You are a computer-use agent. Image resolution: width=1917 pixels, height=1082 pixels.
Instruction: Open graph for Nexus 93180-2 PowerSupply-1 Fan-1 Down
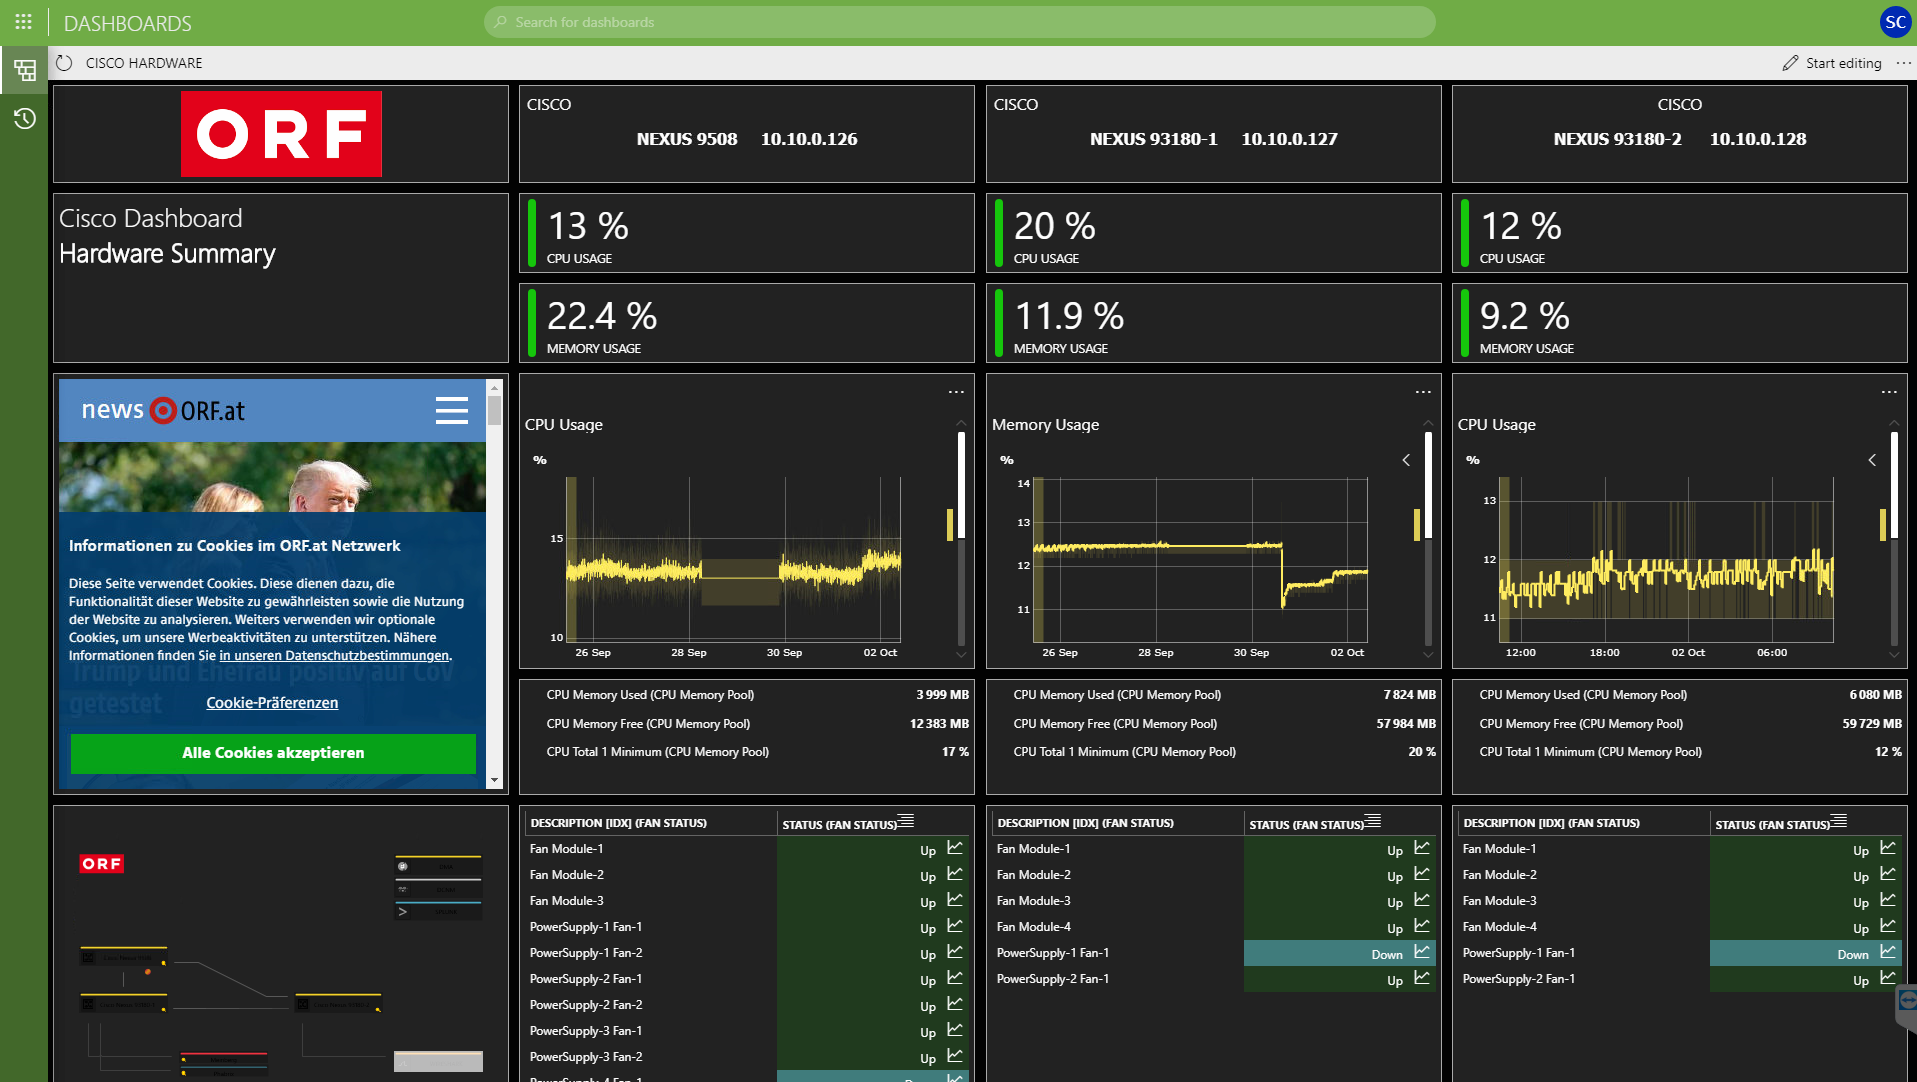pos(1888,952)
